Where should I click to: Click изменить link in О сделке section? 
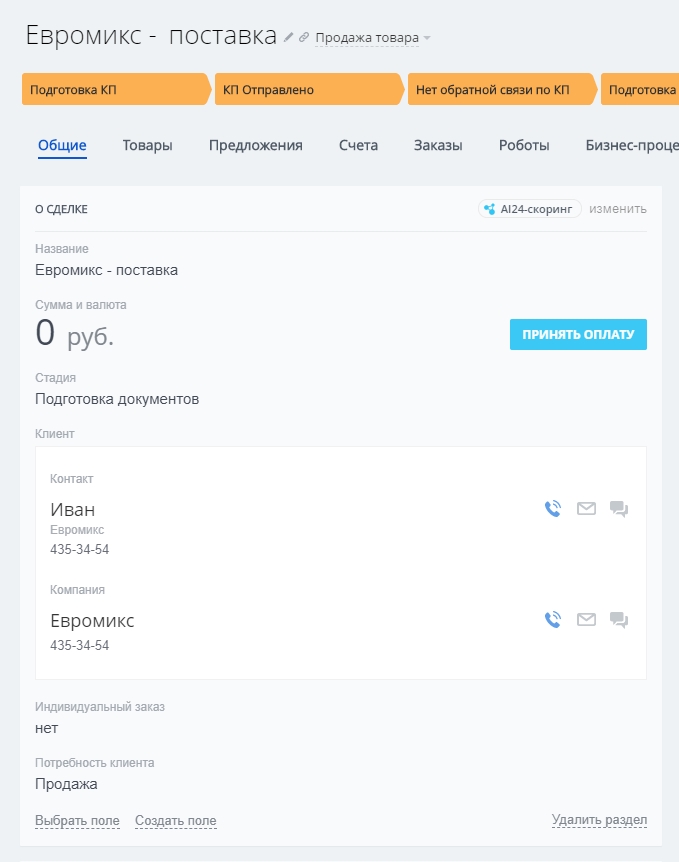pos(618,209)
